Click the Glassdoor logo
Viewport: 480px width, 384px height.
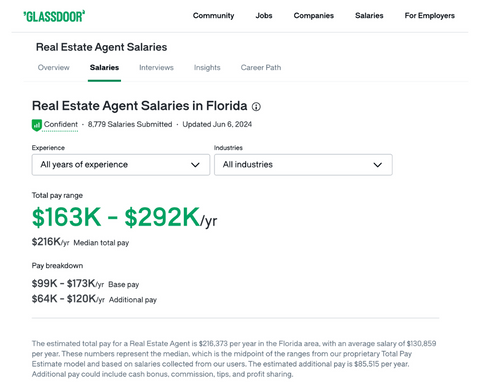pyautogui.click(x=54, y=16)
